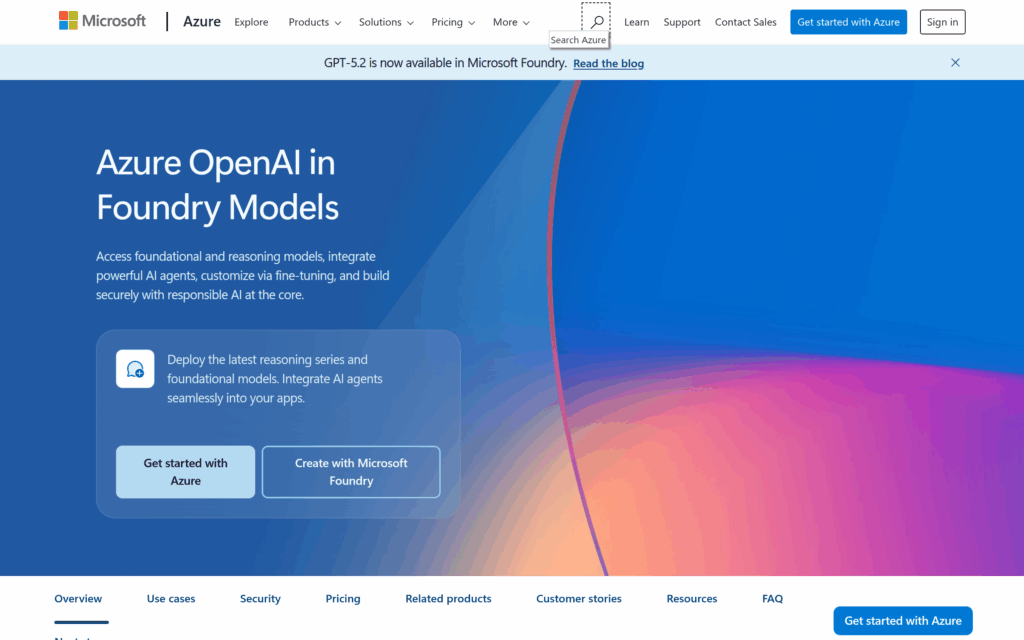Click the chat bubble deploy icon

(135, 369)
